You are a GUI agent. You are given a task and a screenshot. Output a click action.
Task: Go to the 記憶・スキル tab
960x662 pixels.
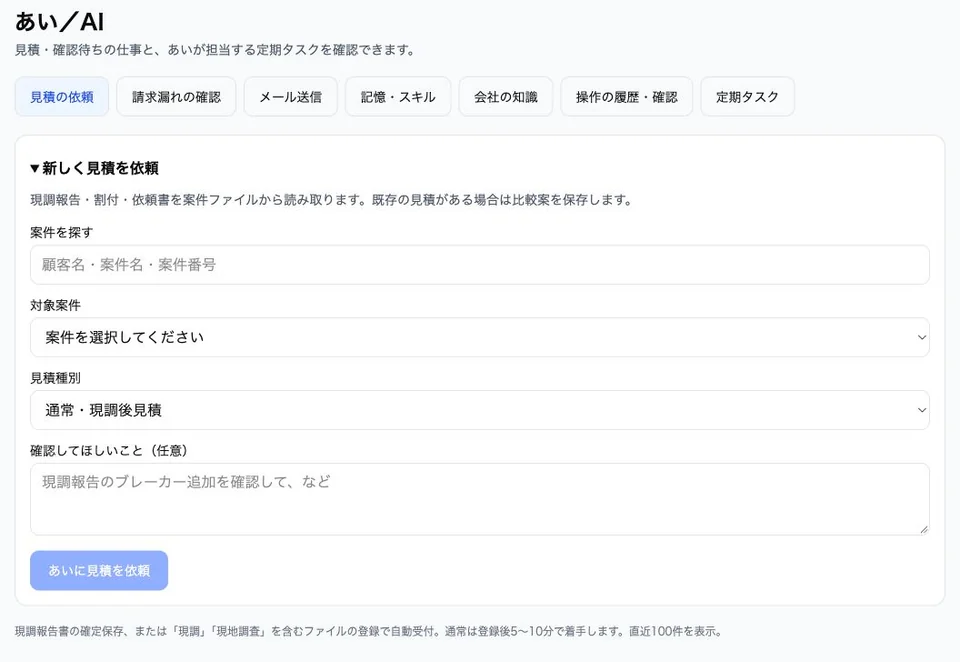398,97
